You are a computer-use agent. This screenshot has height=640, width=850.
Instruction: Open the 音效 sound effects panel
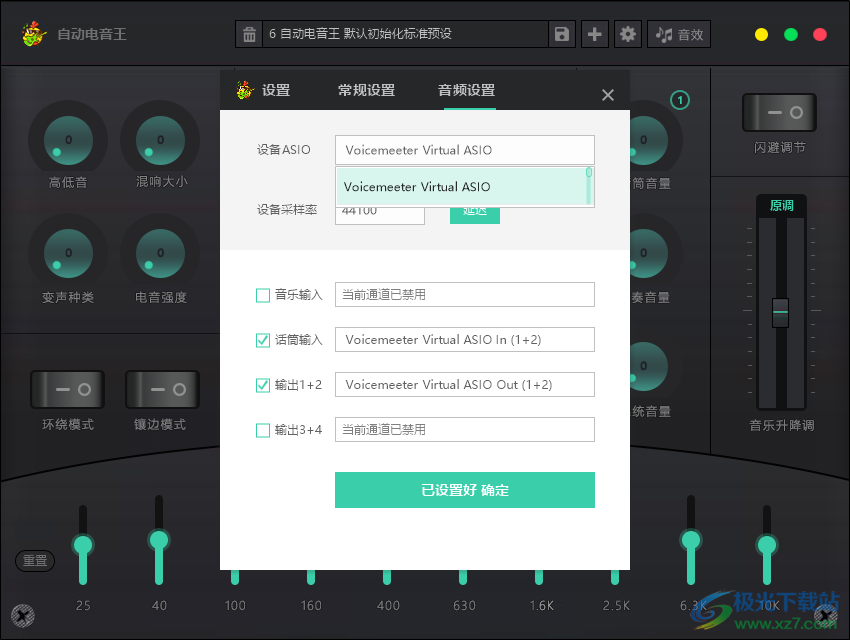[x=678, y=33]
